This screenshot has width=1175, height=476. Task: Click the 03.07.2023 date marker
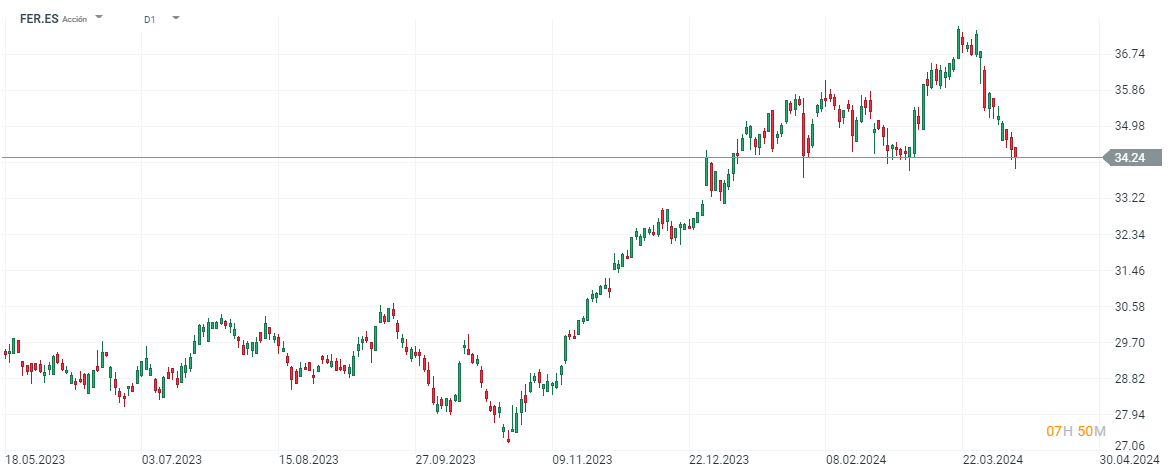[172, 460]
